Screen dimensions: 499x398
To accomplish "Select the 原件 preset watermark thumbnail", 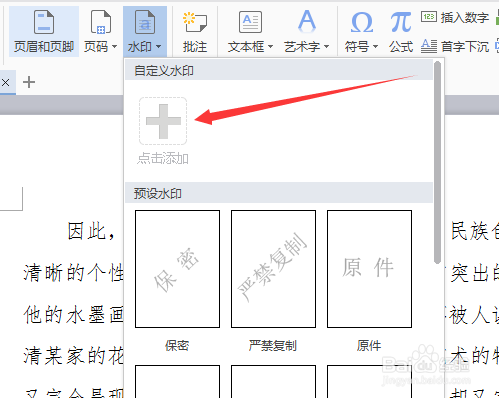I will [369, 269].
